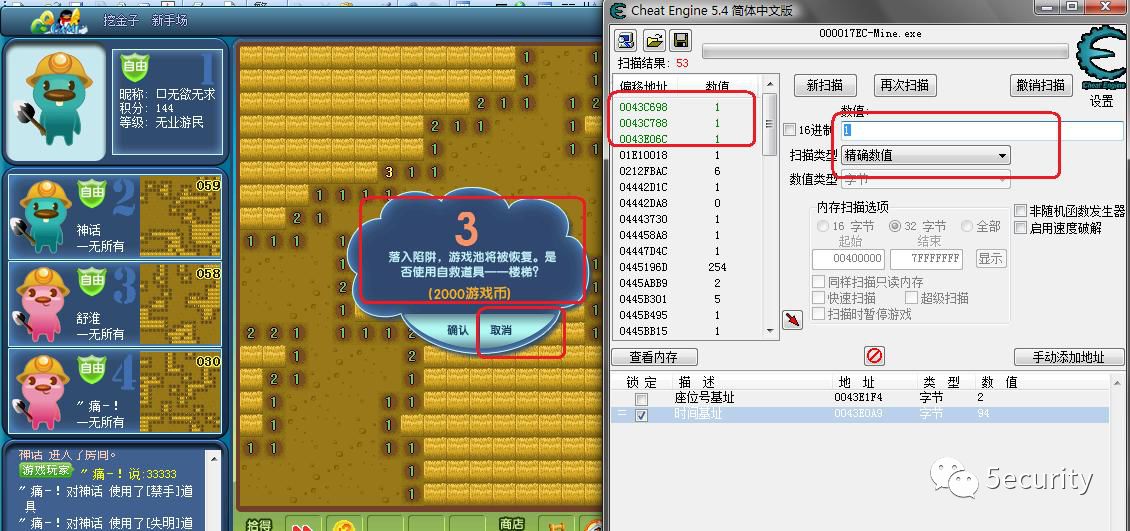The image size is (1130, 531).
Task: Click the avatar of player 神话
Action: (x=42, y=215)
